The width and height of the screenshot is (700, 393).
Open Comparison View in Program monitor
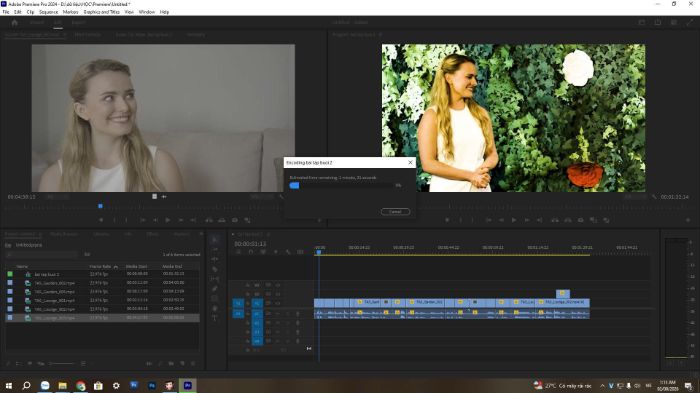593,220
